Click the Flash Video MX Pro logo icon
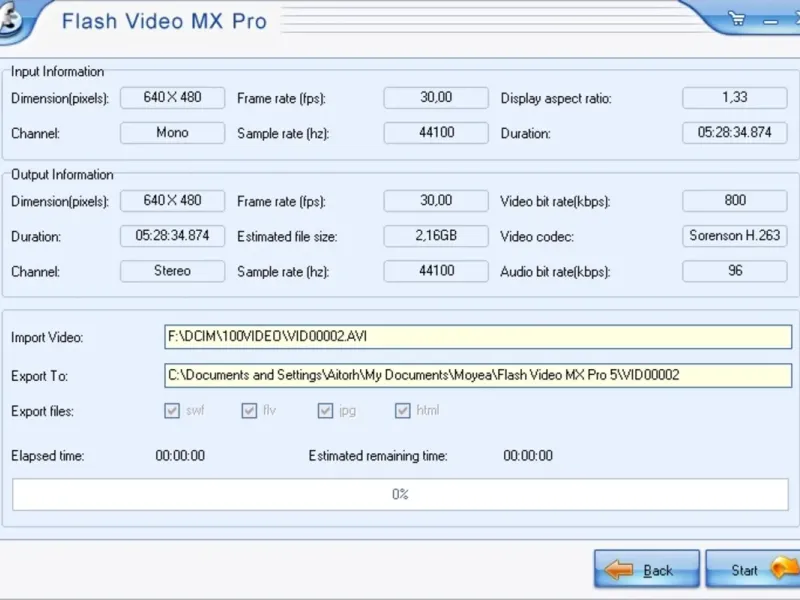The image size is (800, 600). pyautogui.click(x=10, y=21)
